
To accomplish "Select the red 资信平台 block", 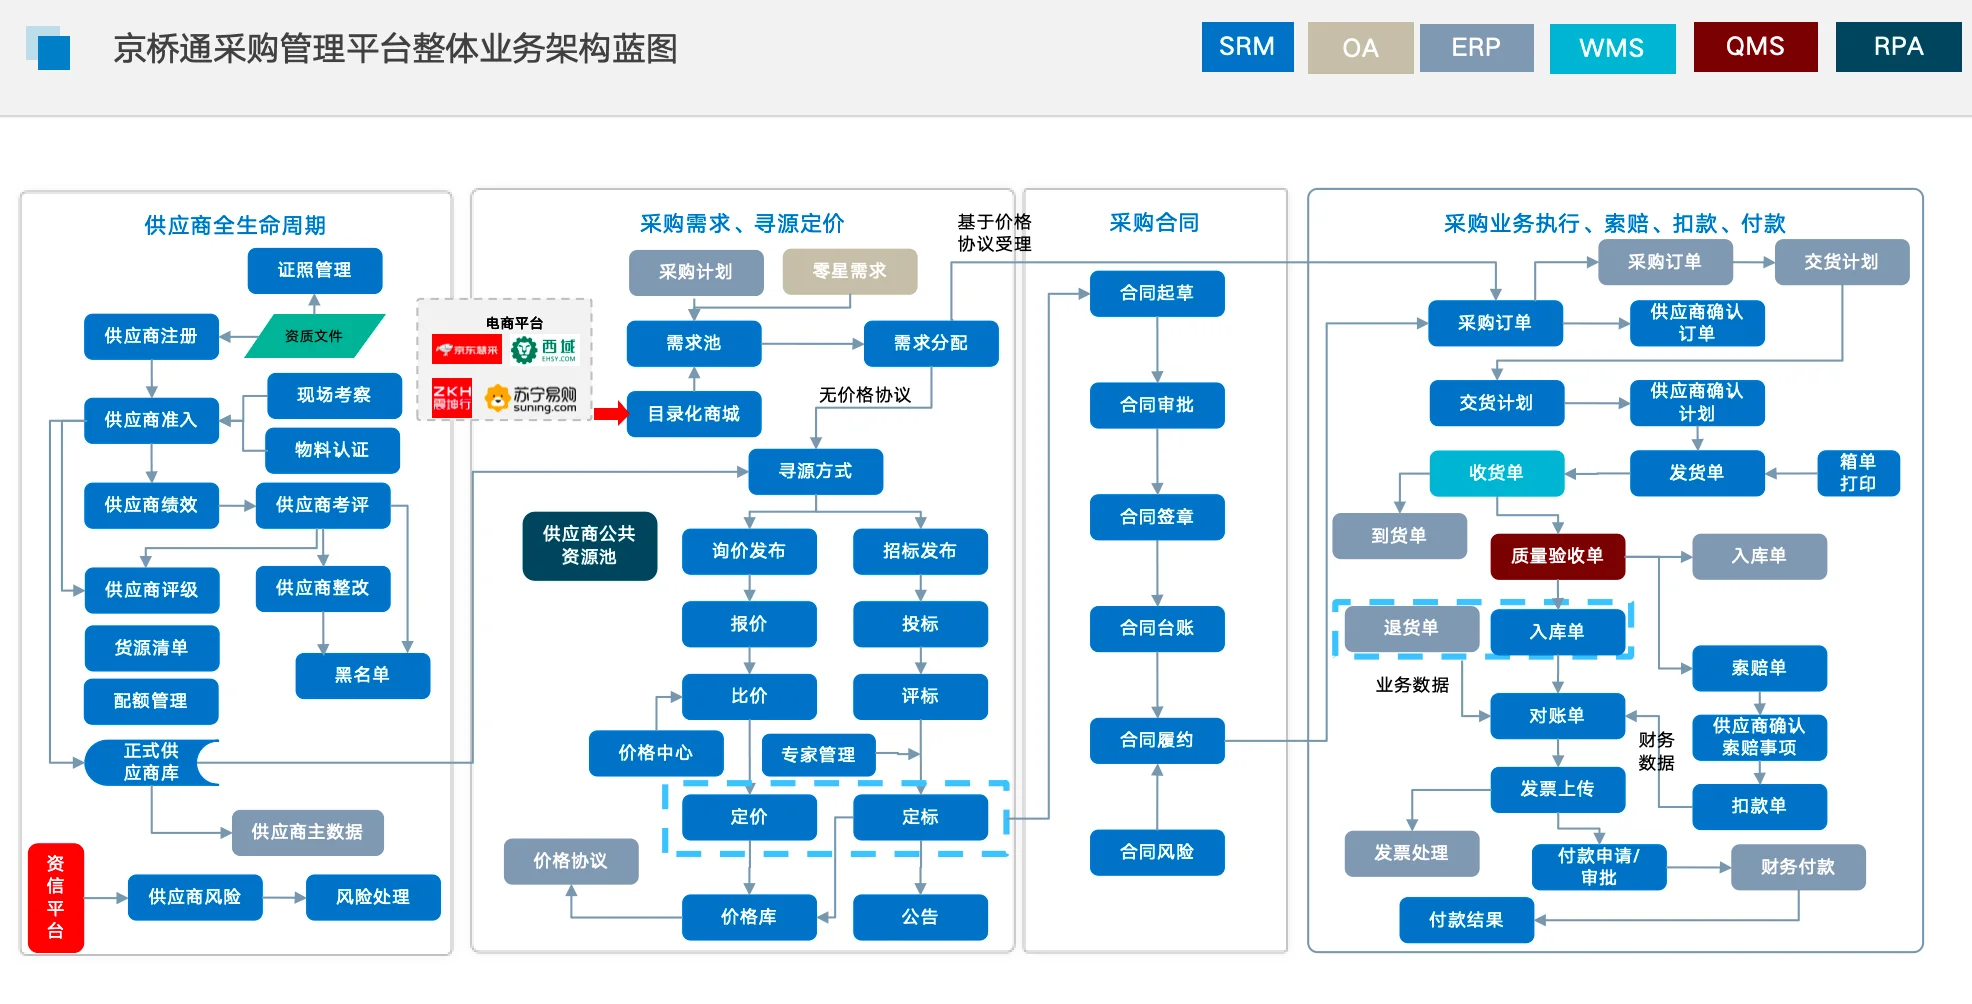I will (55, 897).
